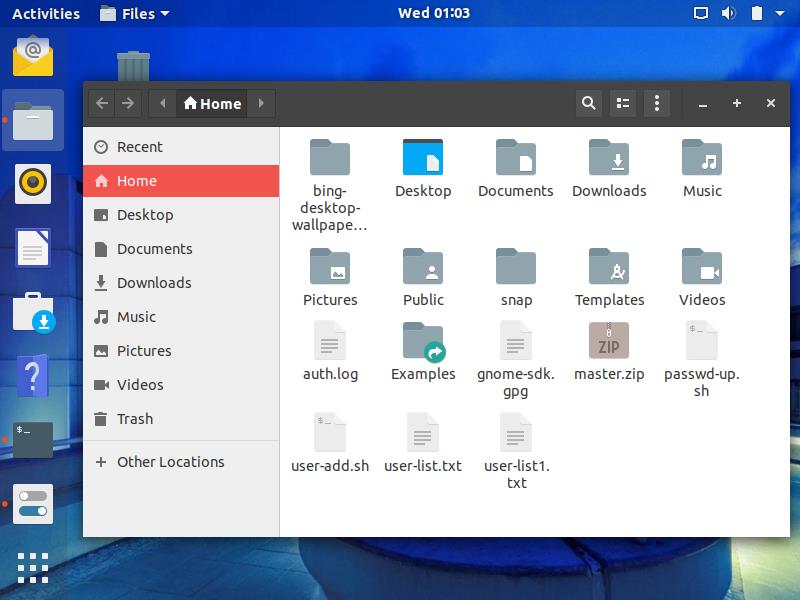Viewport: 800px width, 600px height.
Task: Close the Files window
Action: point(771,104)
